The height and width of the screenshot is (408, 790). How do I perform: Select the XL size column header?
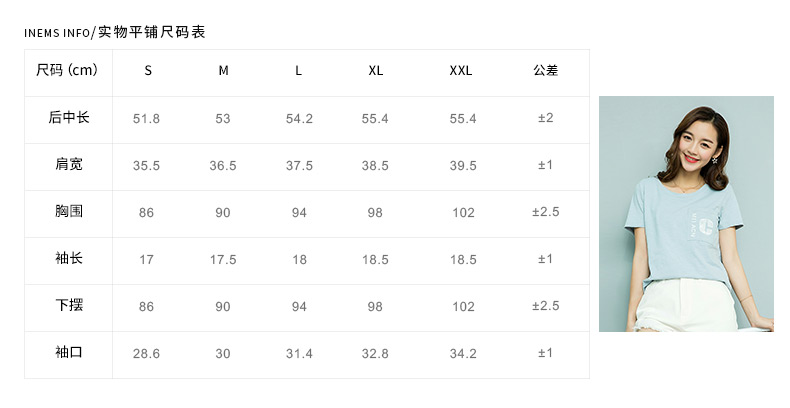(x=375, y=71)
